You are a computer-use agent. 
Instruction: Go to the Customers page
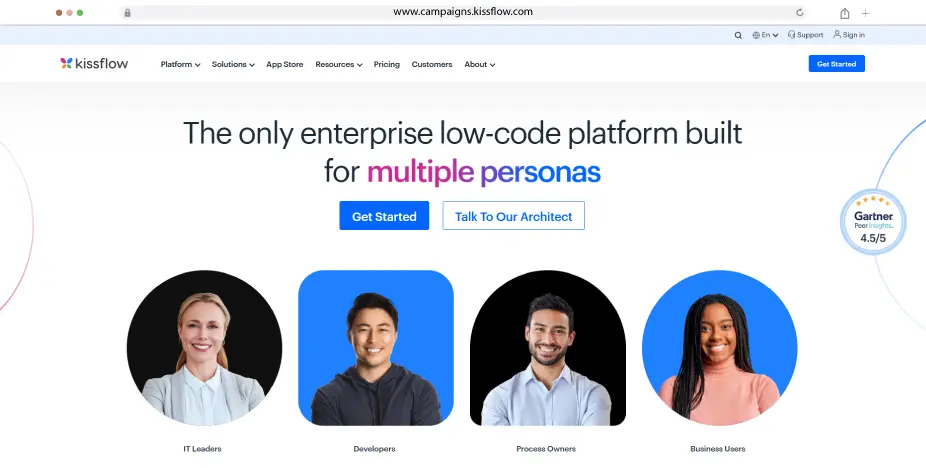tap(432, 64)
